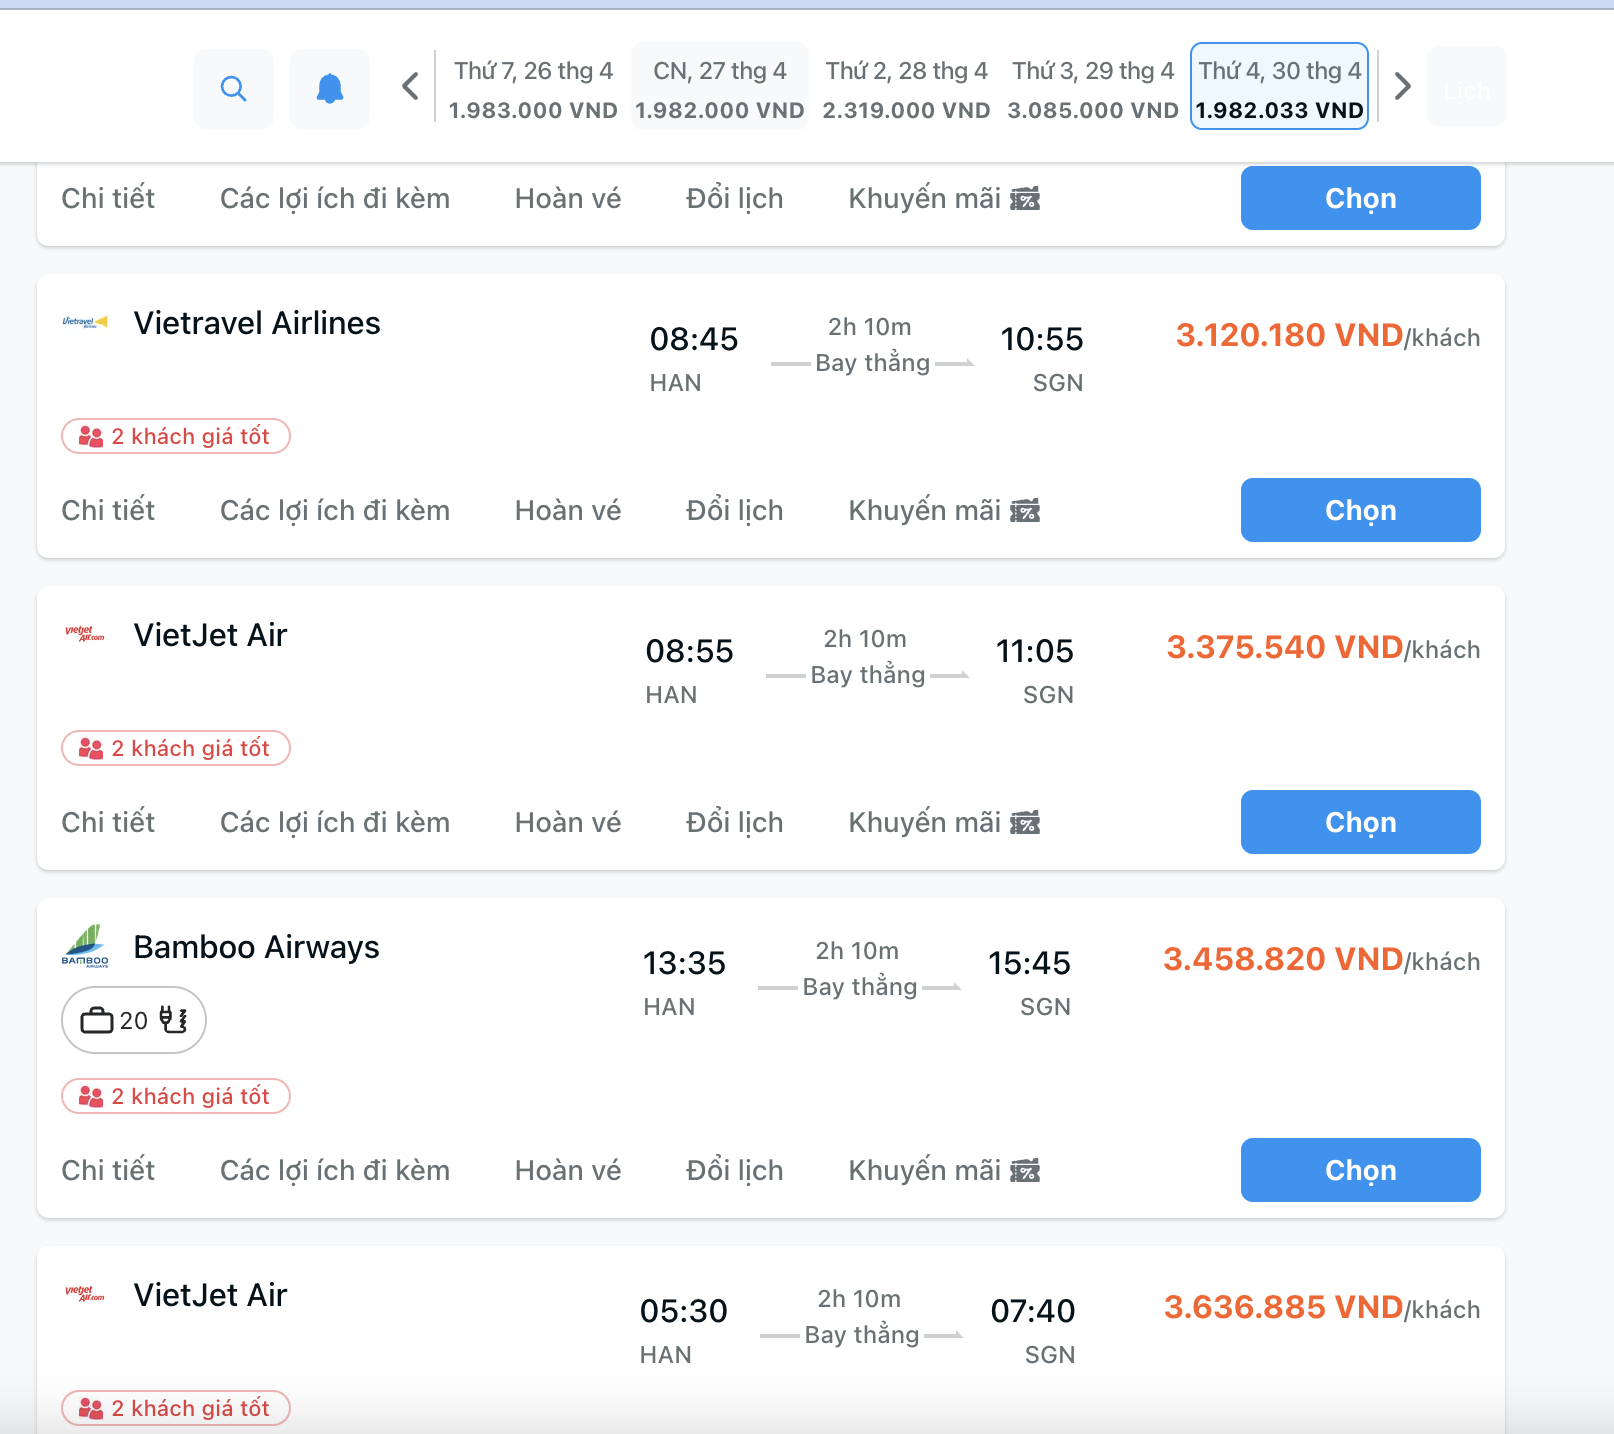Go to next dates with right chevron

(x=1402, y=87)
